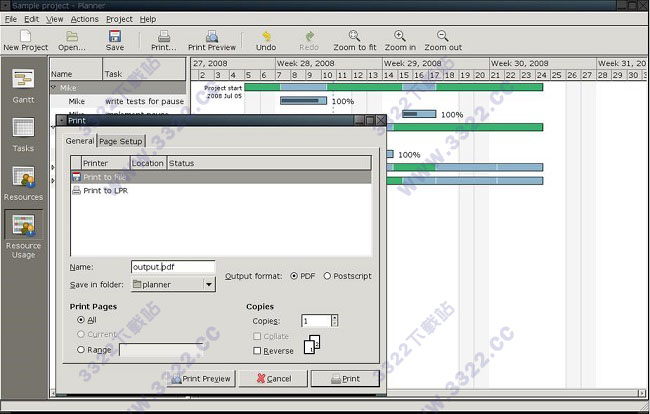Open the Actions menu

(85, 19)
